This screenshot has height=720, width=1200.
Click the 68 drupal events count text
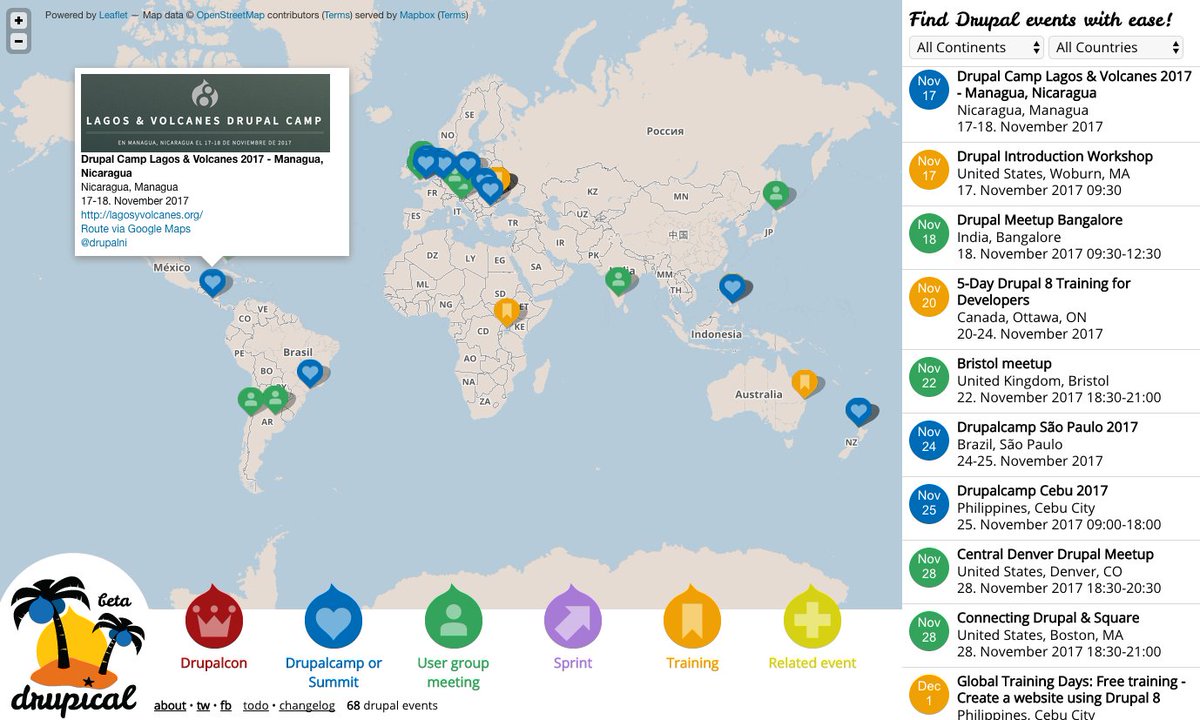pyautogui.click(x=392, y=705)
